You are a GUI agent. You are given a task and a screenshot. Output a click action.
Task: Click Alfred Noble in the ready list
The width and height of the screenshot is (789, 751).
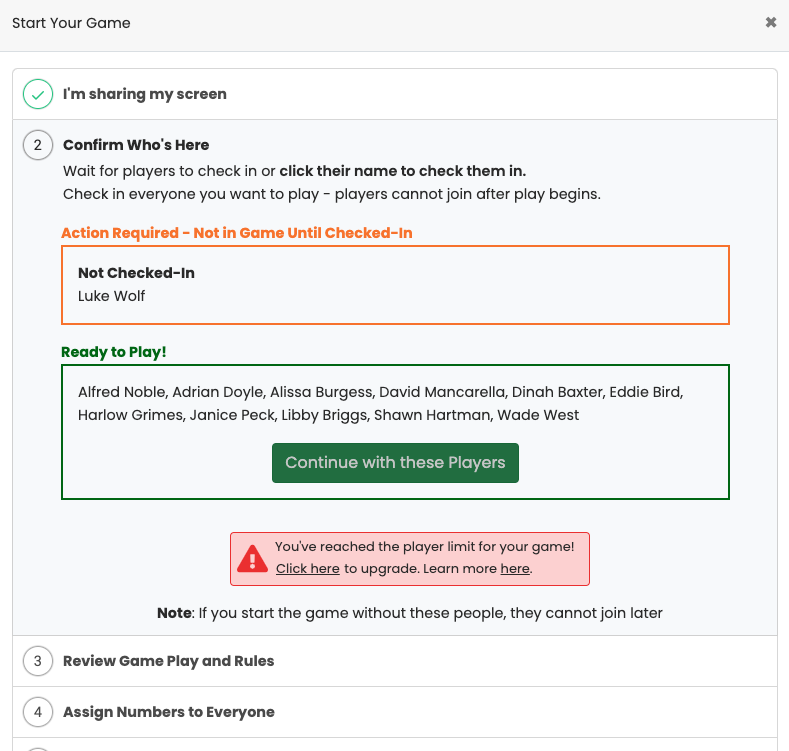tap(122, 392)
